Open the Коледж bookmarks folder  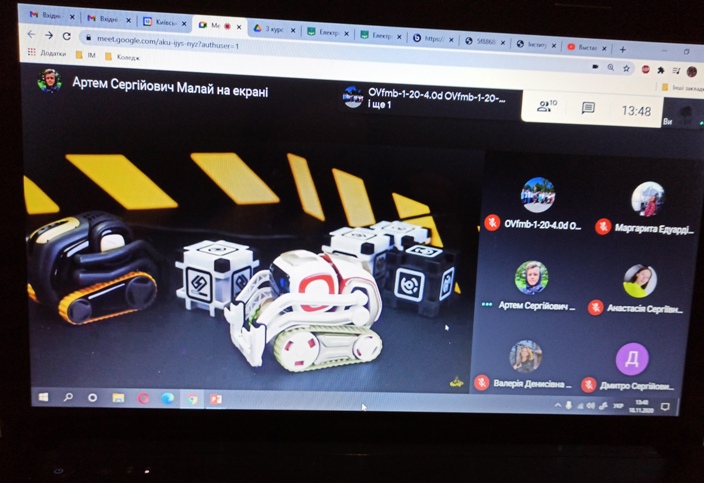(x=122, y=57)
